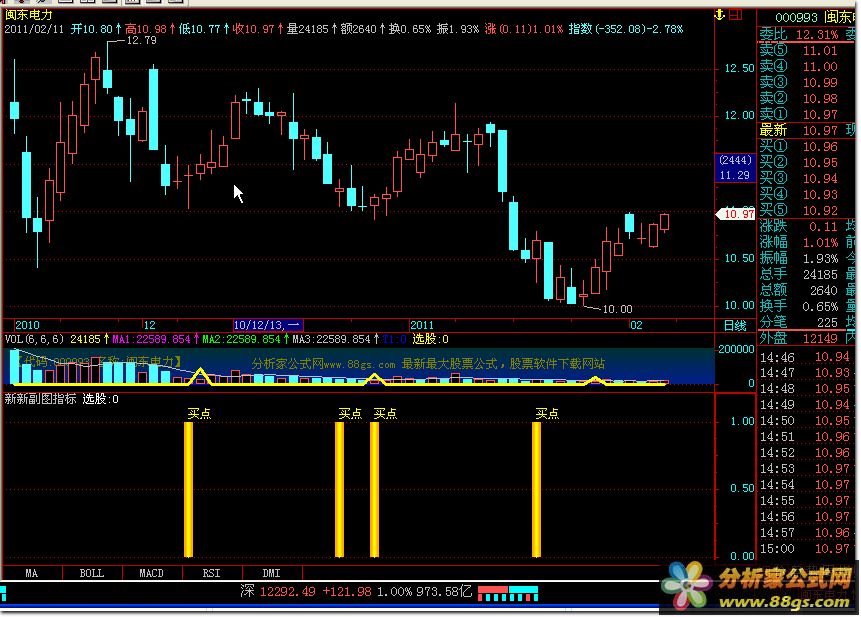Select the RSI indicator tab
861x617 pixels.
click(x=211, y=573)
